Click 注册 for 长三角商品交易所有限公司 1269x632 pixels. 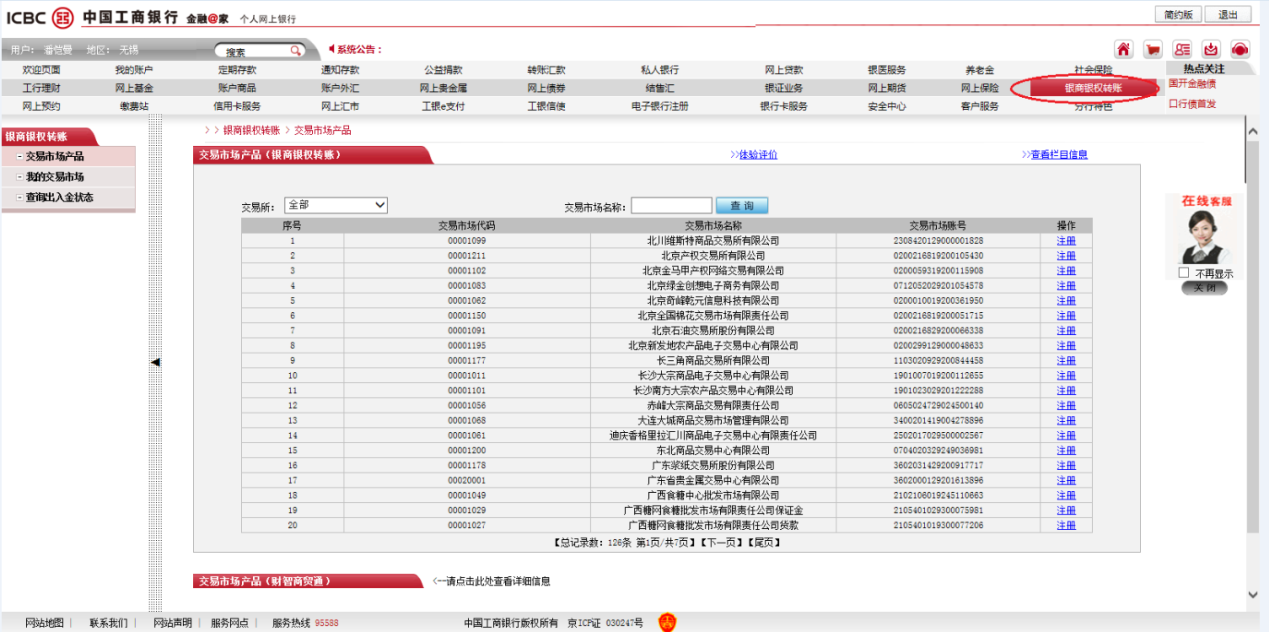point(1066,361)
